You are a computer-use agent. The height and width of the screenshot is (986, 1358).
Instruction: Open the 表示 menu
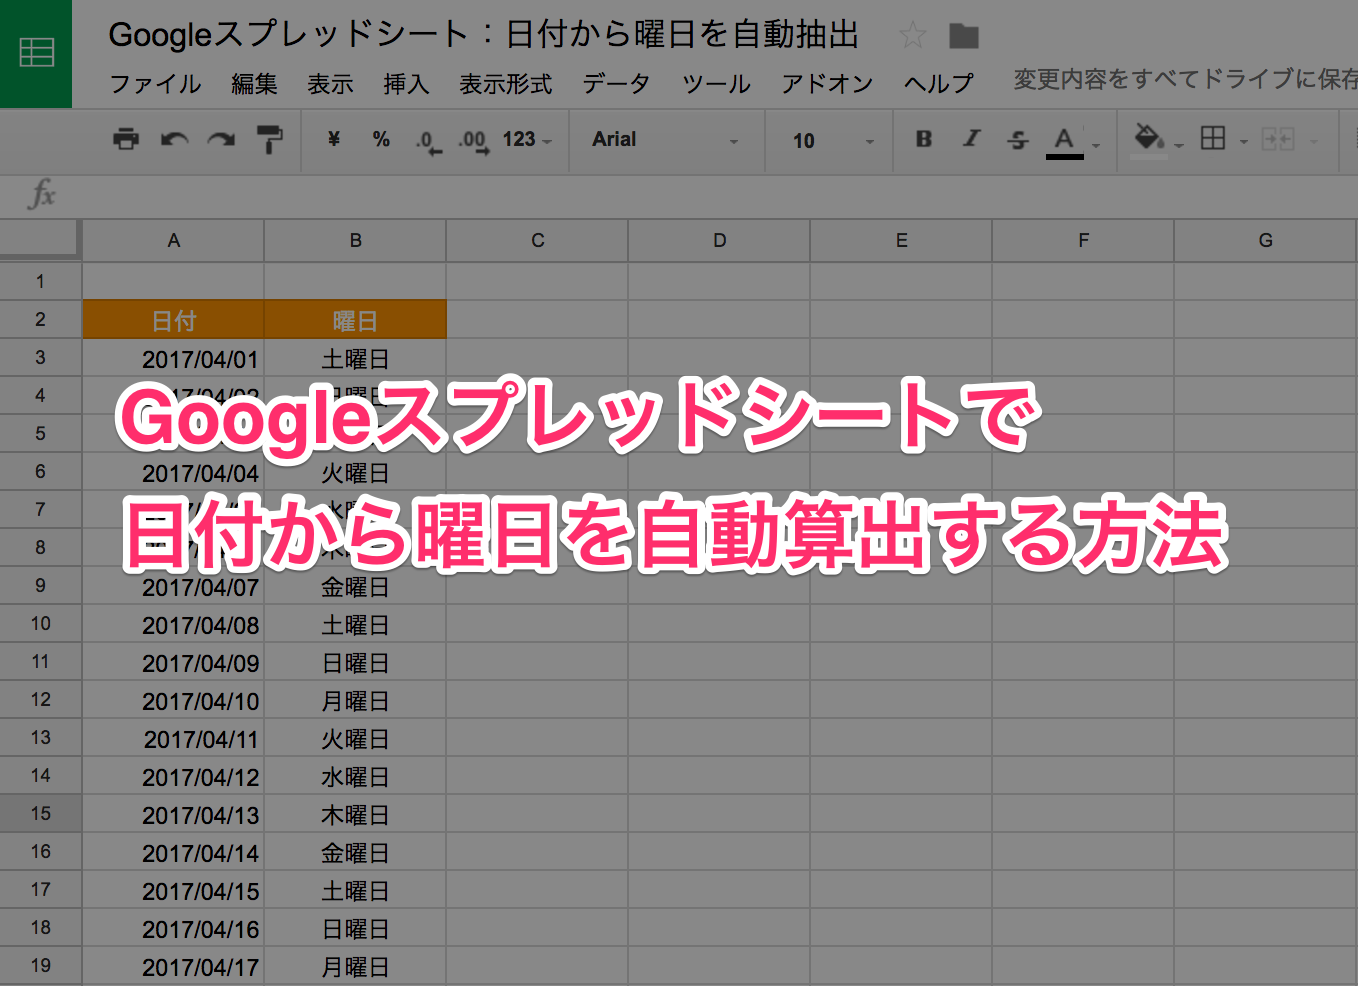tap(330, 84)
